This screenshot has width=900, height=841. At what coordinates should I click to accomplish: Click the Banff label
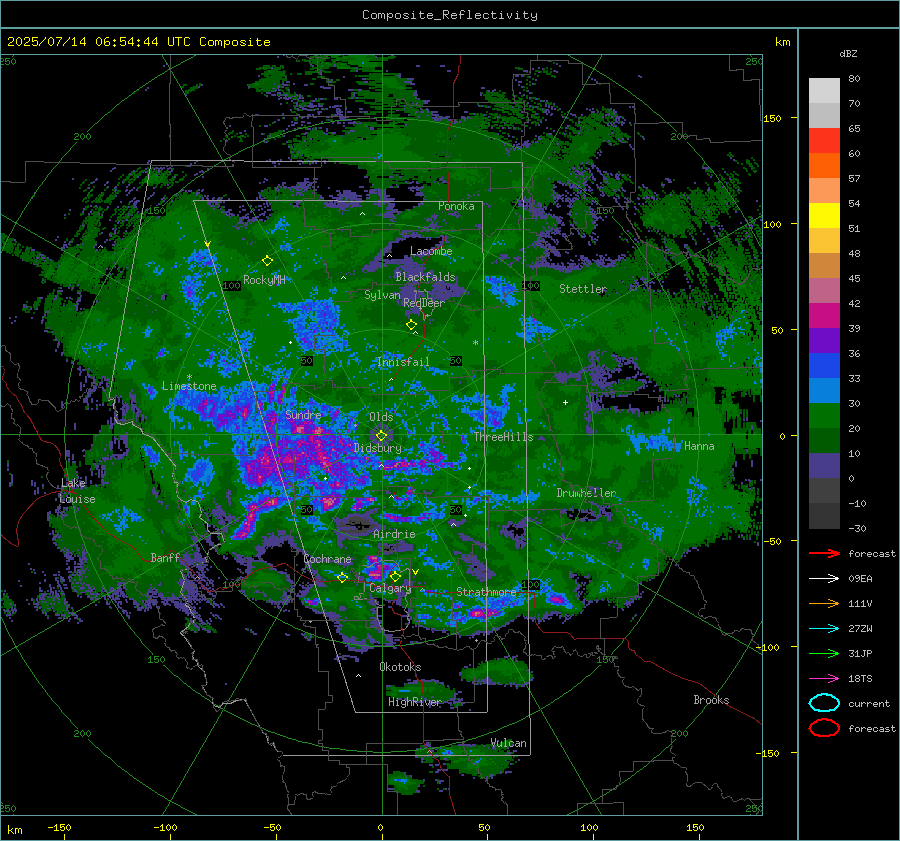165,558
